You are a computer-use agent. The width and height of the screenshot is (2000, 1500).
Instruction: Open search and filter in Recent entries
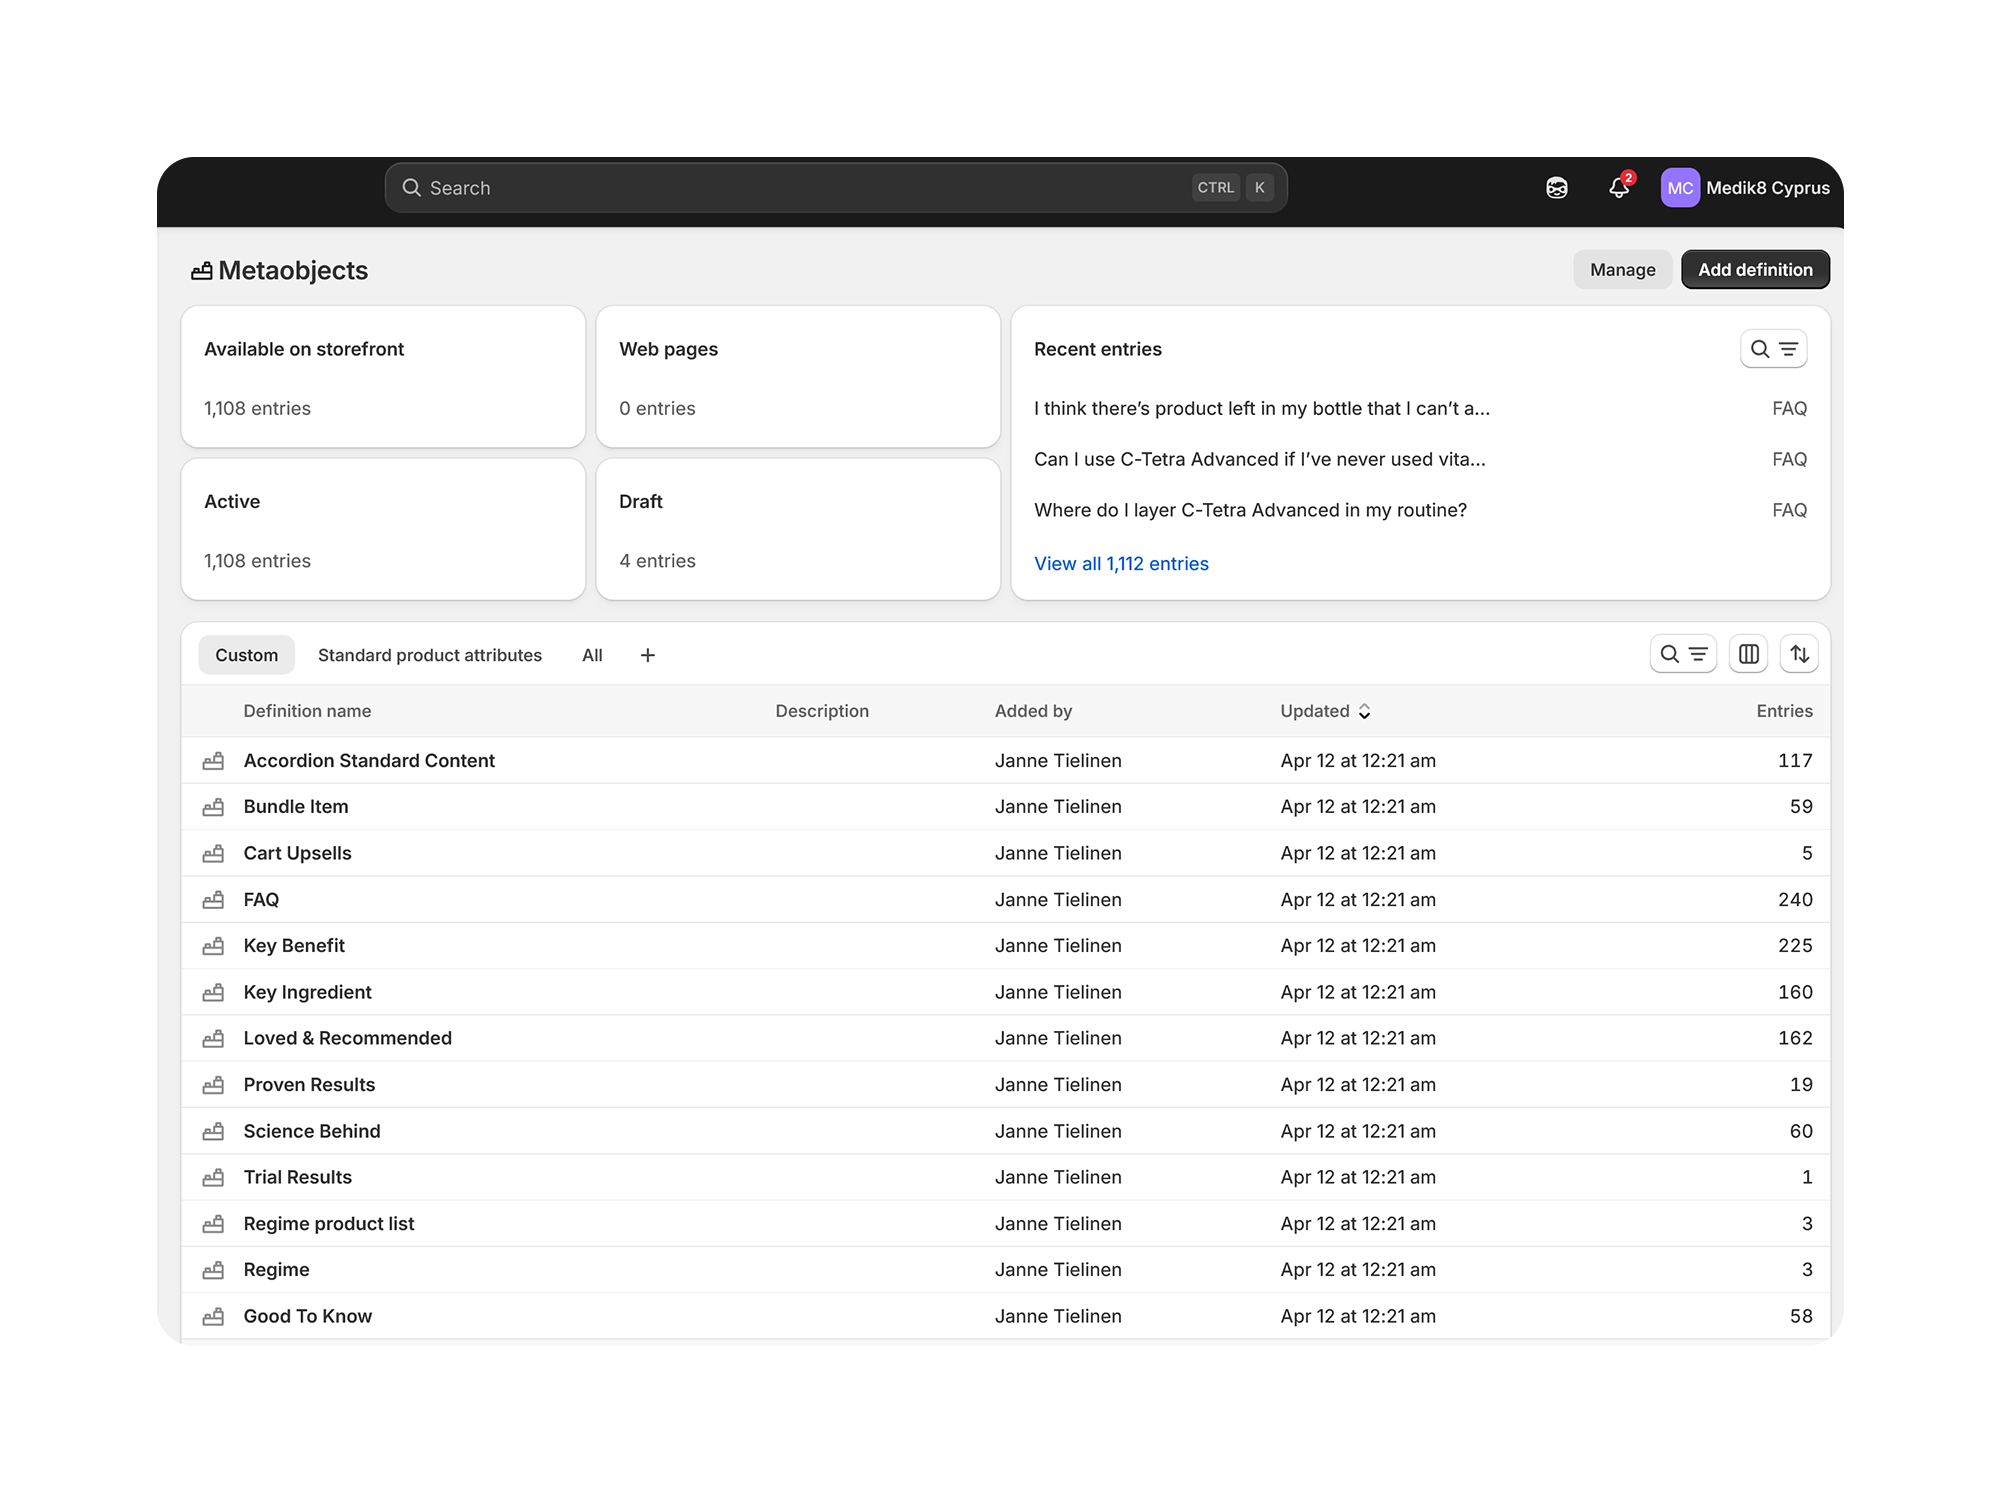pyautogui.click(x=1773, y=349)
